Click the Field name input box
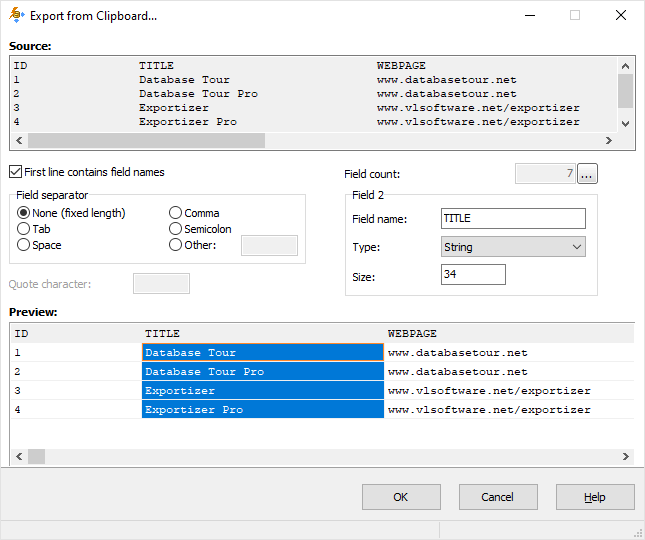Screen dimensions: 645x540 point(513,218)
